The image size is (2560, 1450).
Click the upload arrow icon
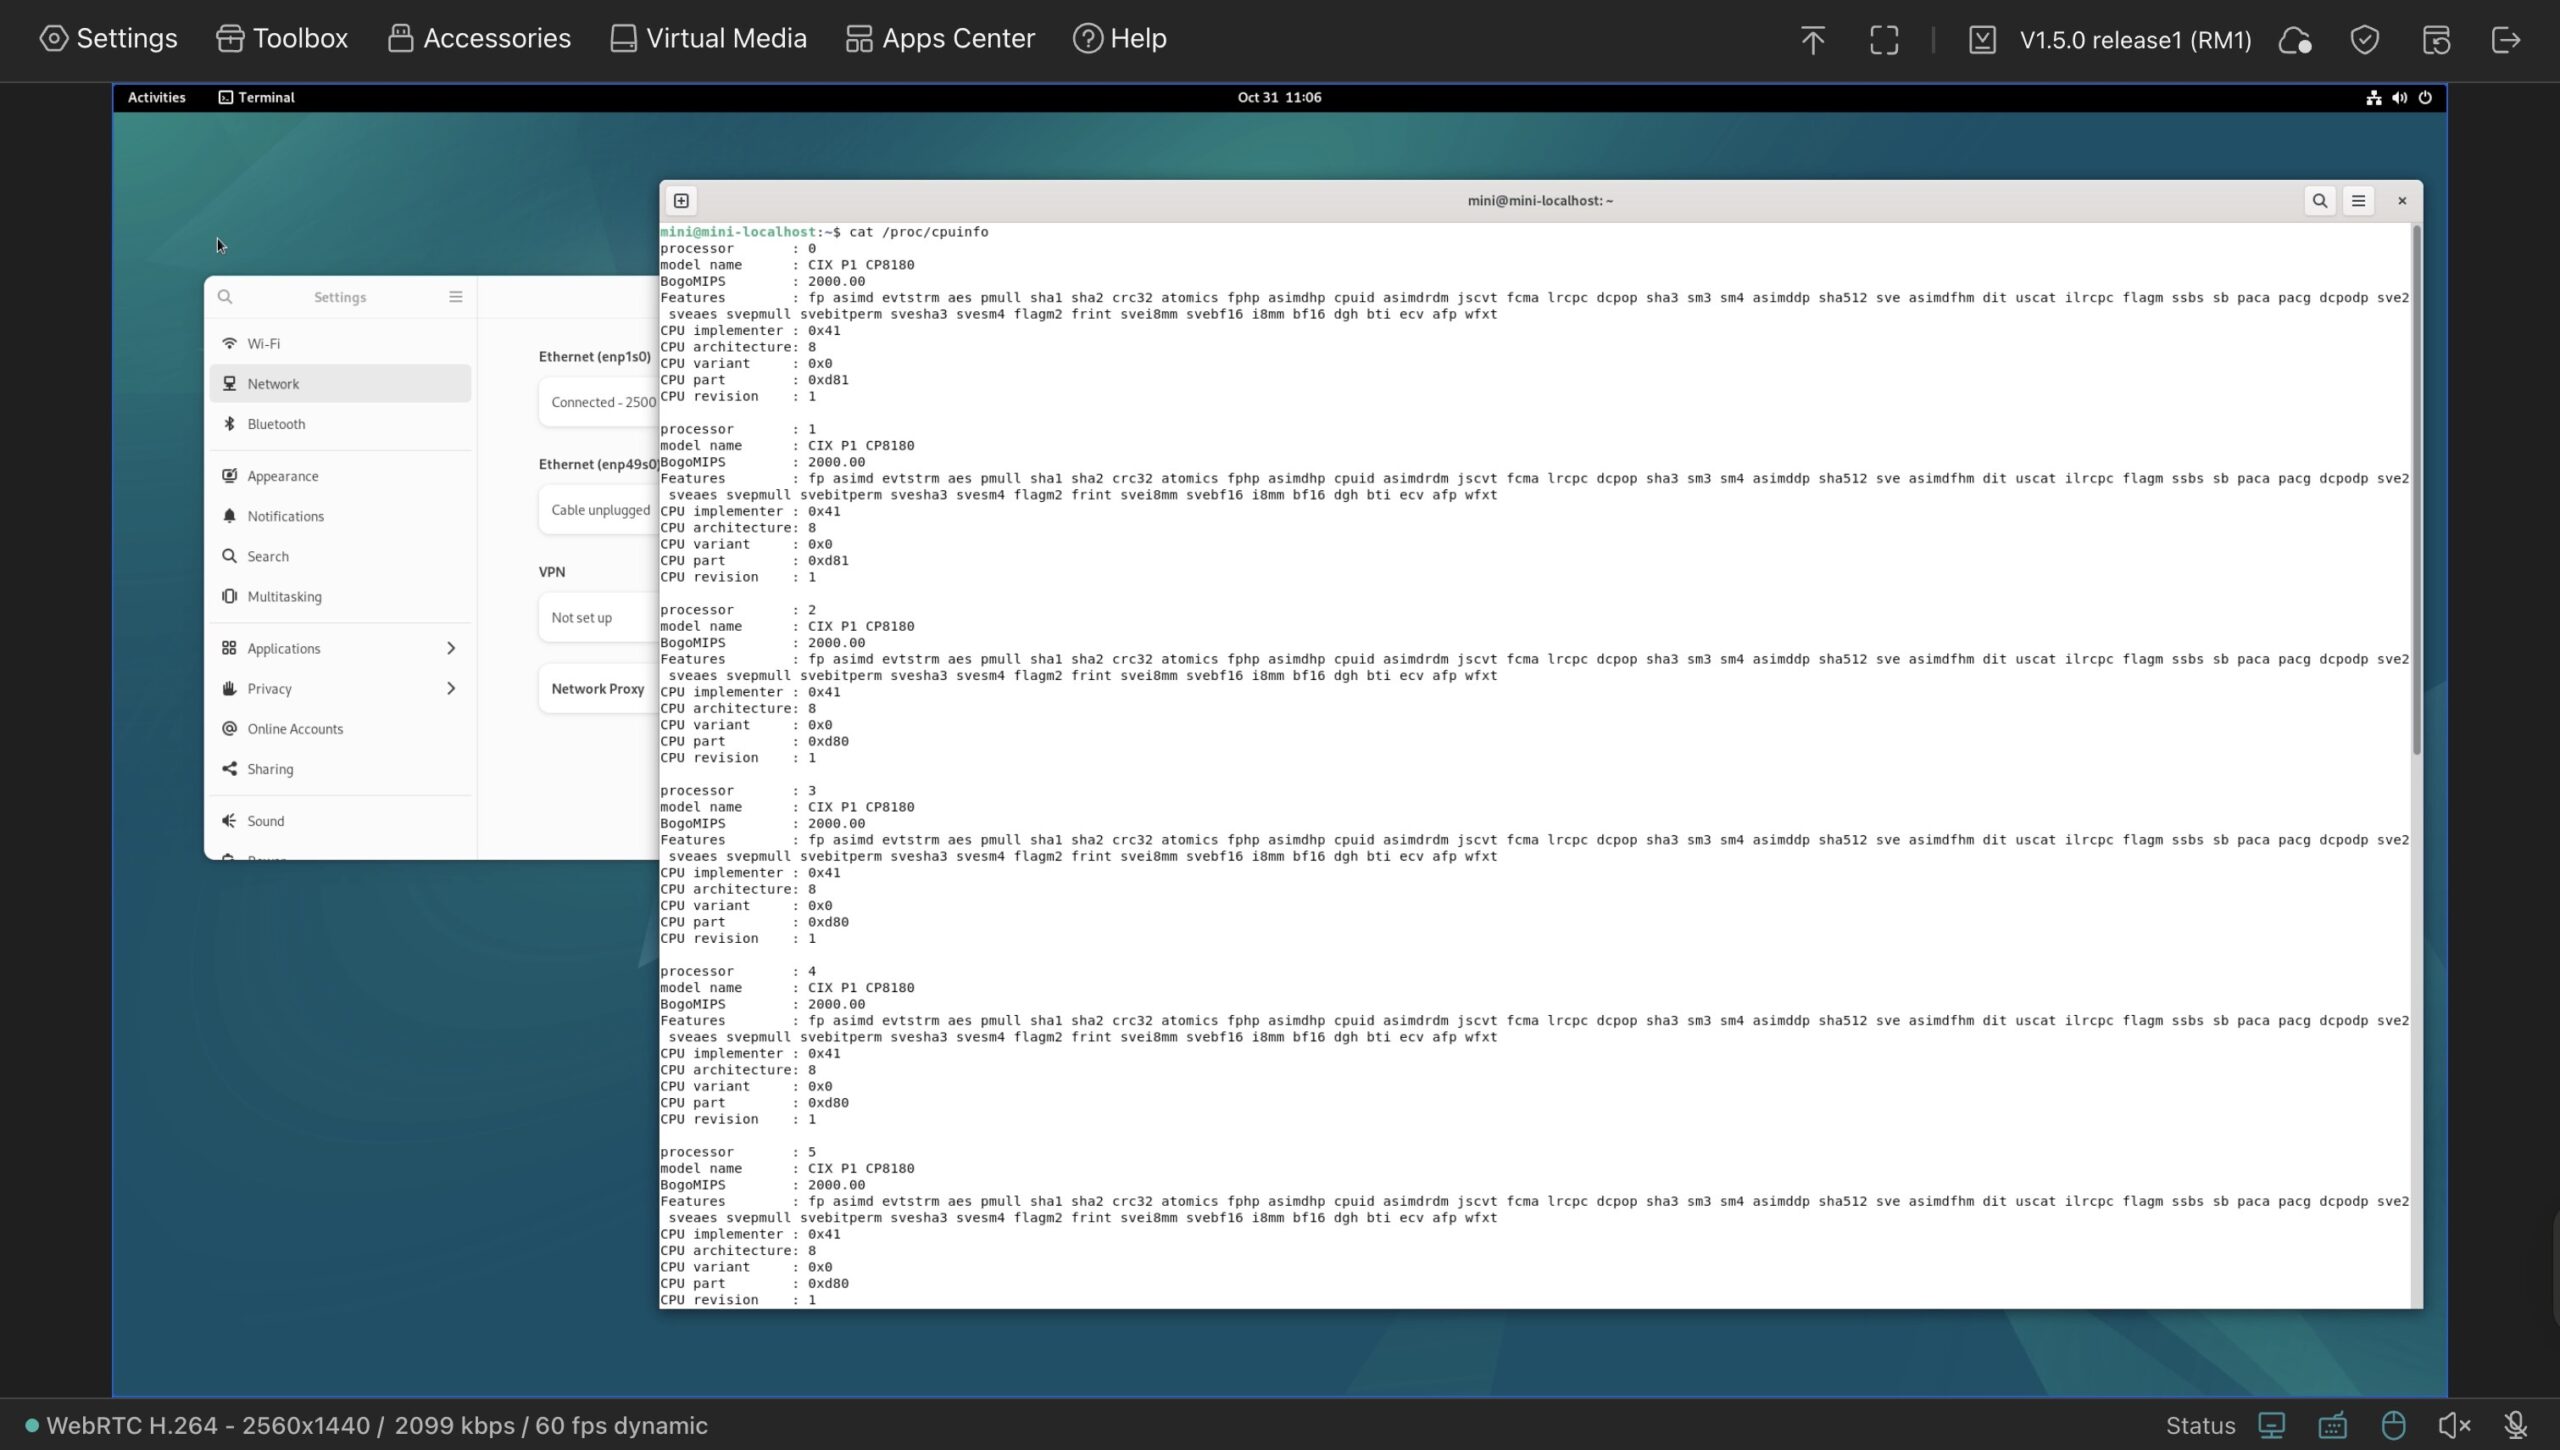coord(1812,40)
